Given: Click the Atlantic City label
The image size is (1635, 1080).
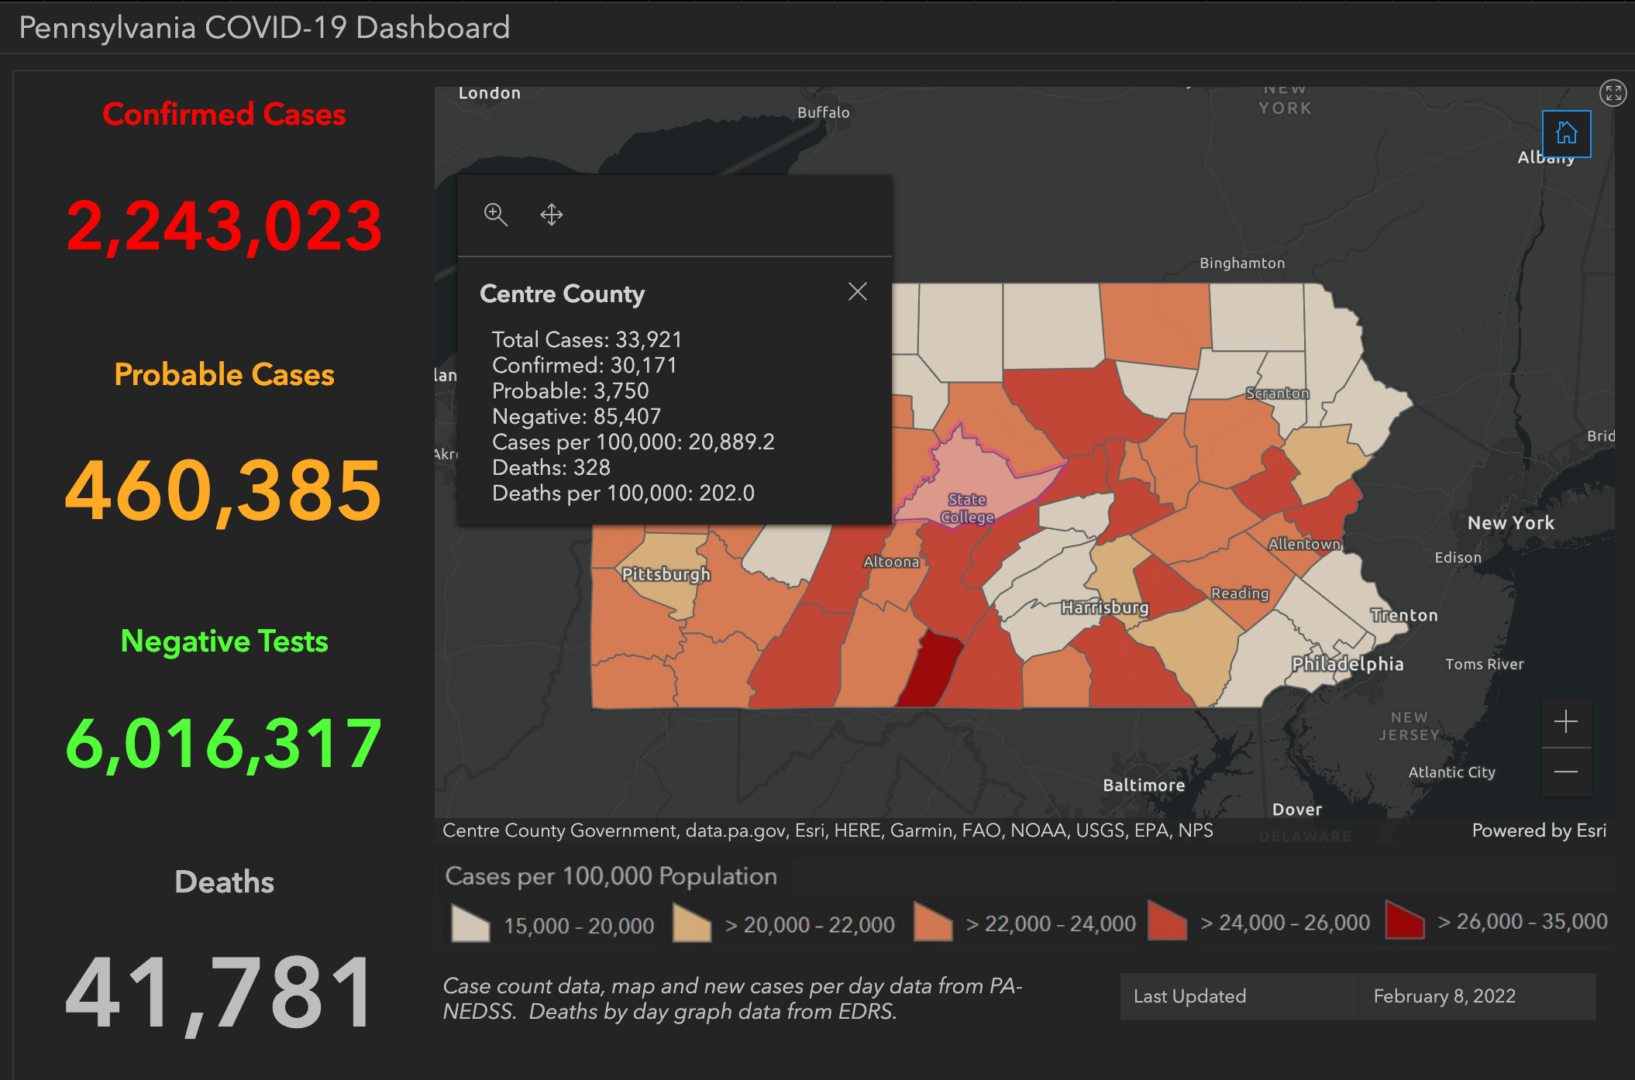Looking at the screenshot, I should coord(1452,772).
